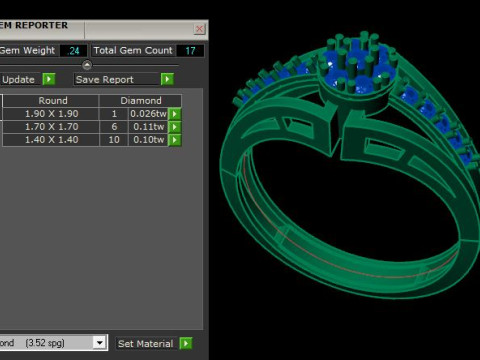Click the Gem Weight value .24

(x=73, y=51)
